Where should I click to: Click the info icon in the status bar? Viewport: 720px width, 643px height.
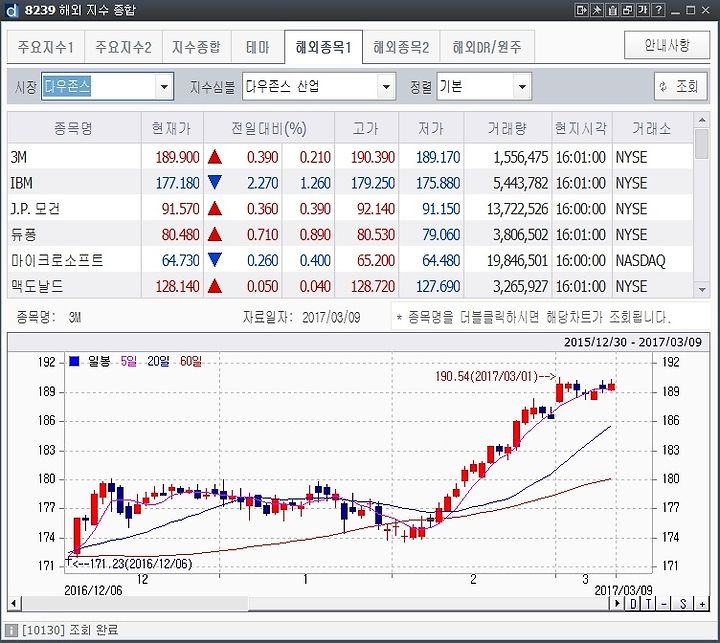(x=11, y=630)
